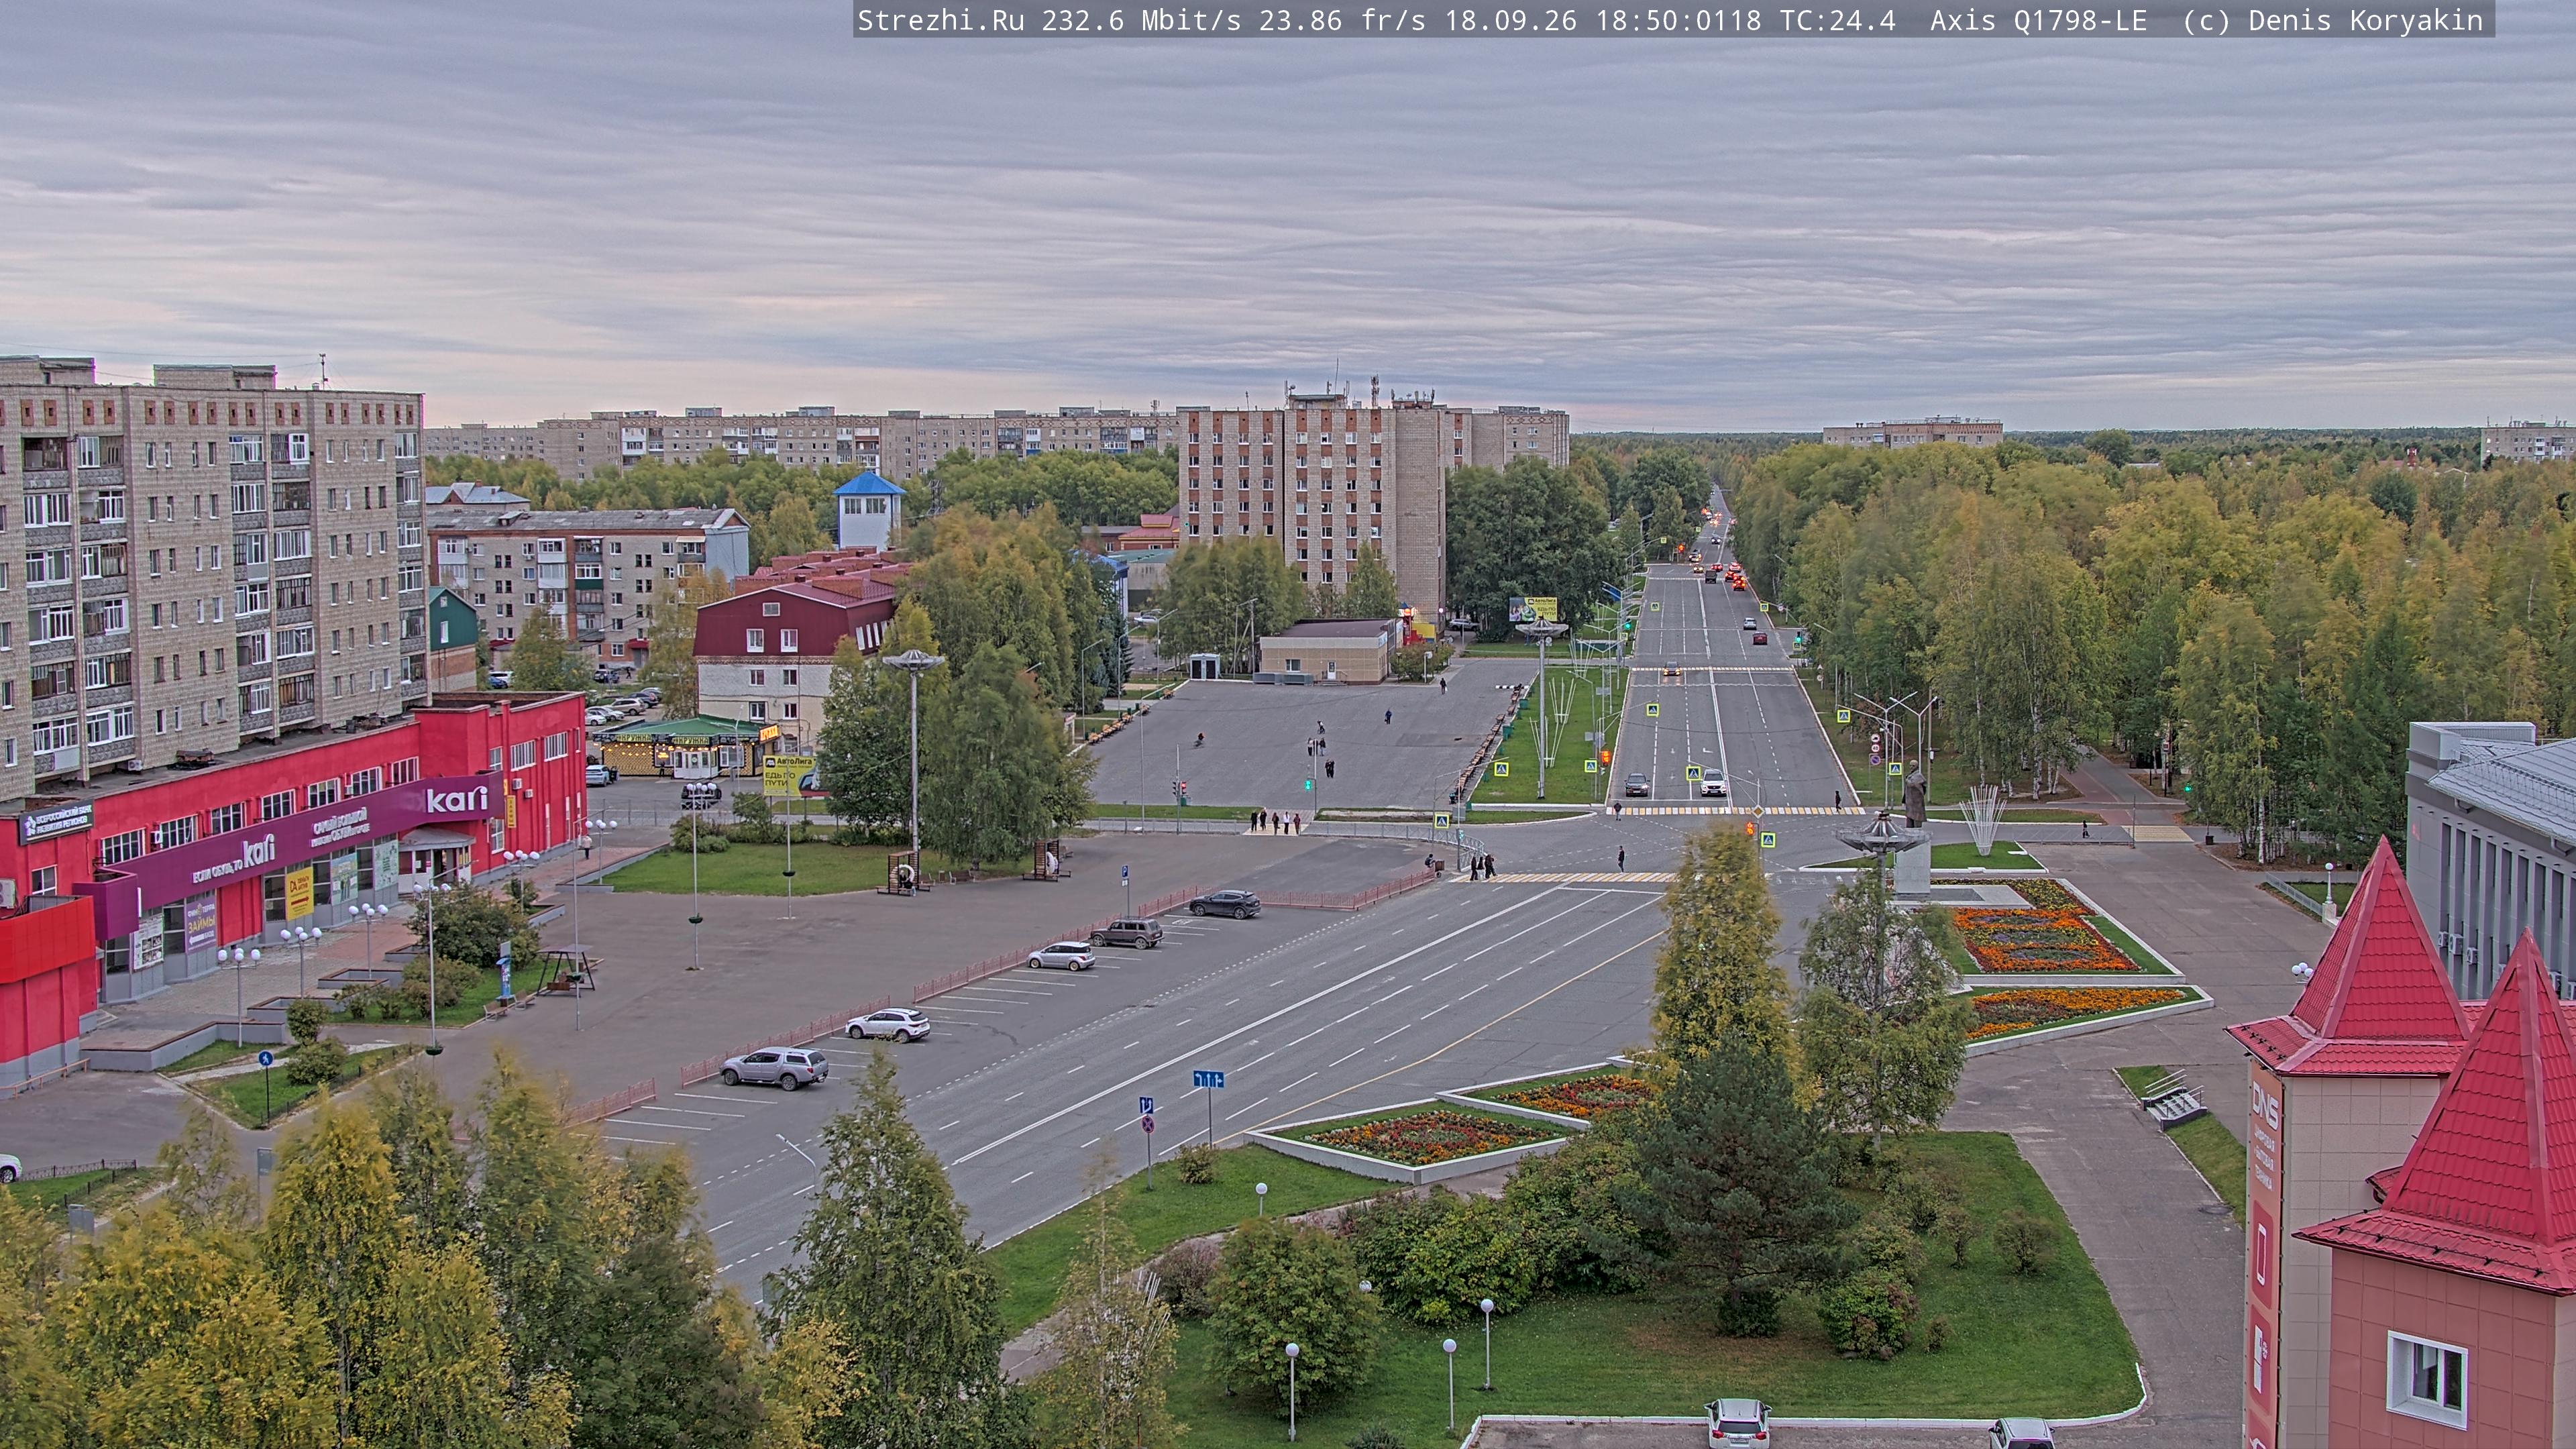Click the bank sign on red building
The width and height of the screenshot is (2576, 1449).
[56, 823]
